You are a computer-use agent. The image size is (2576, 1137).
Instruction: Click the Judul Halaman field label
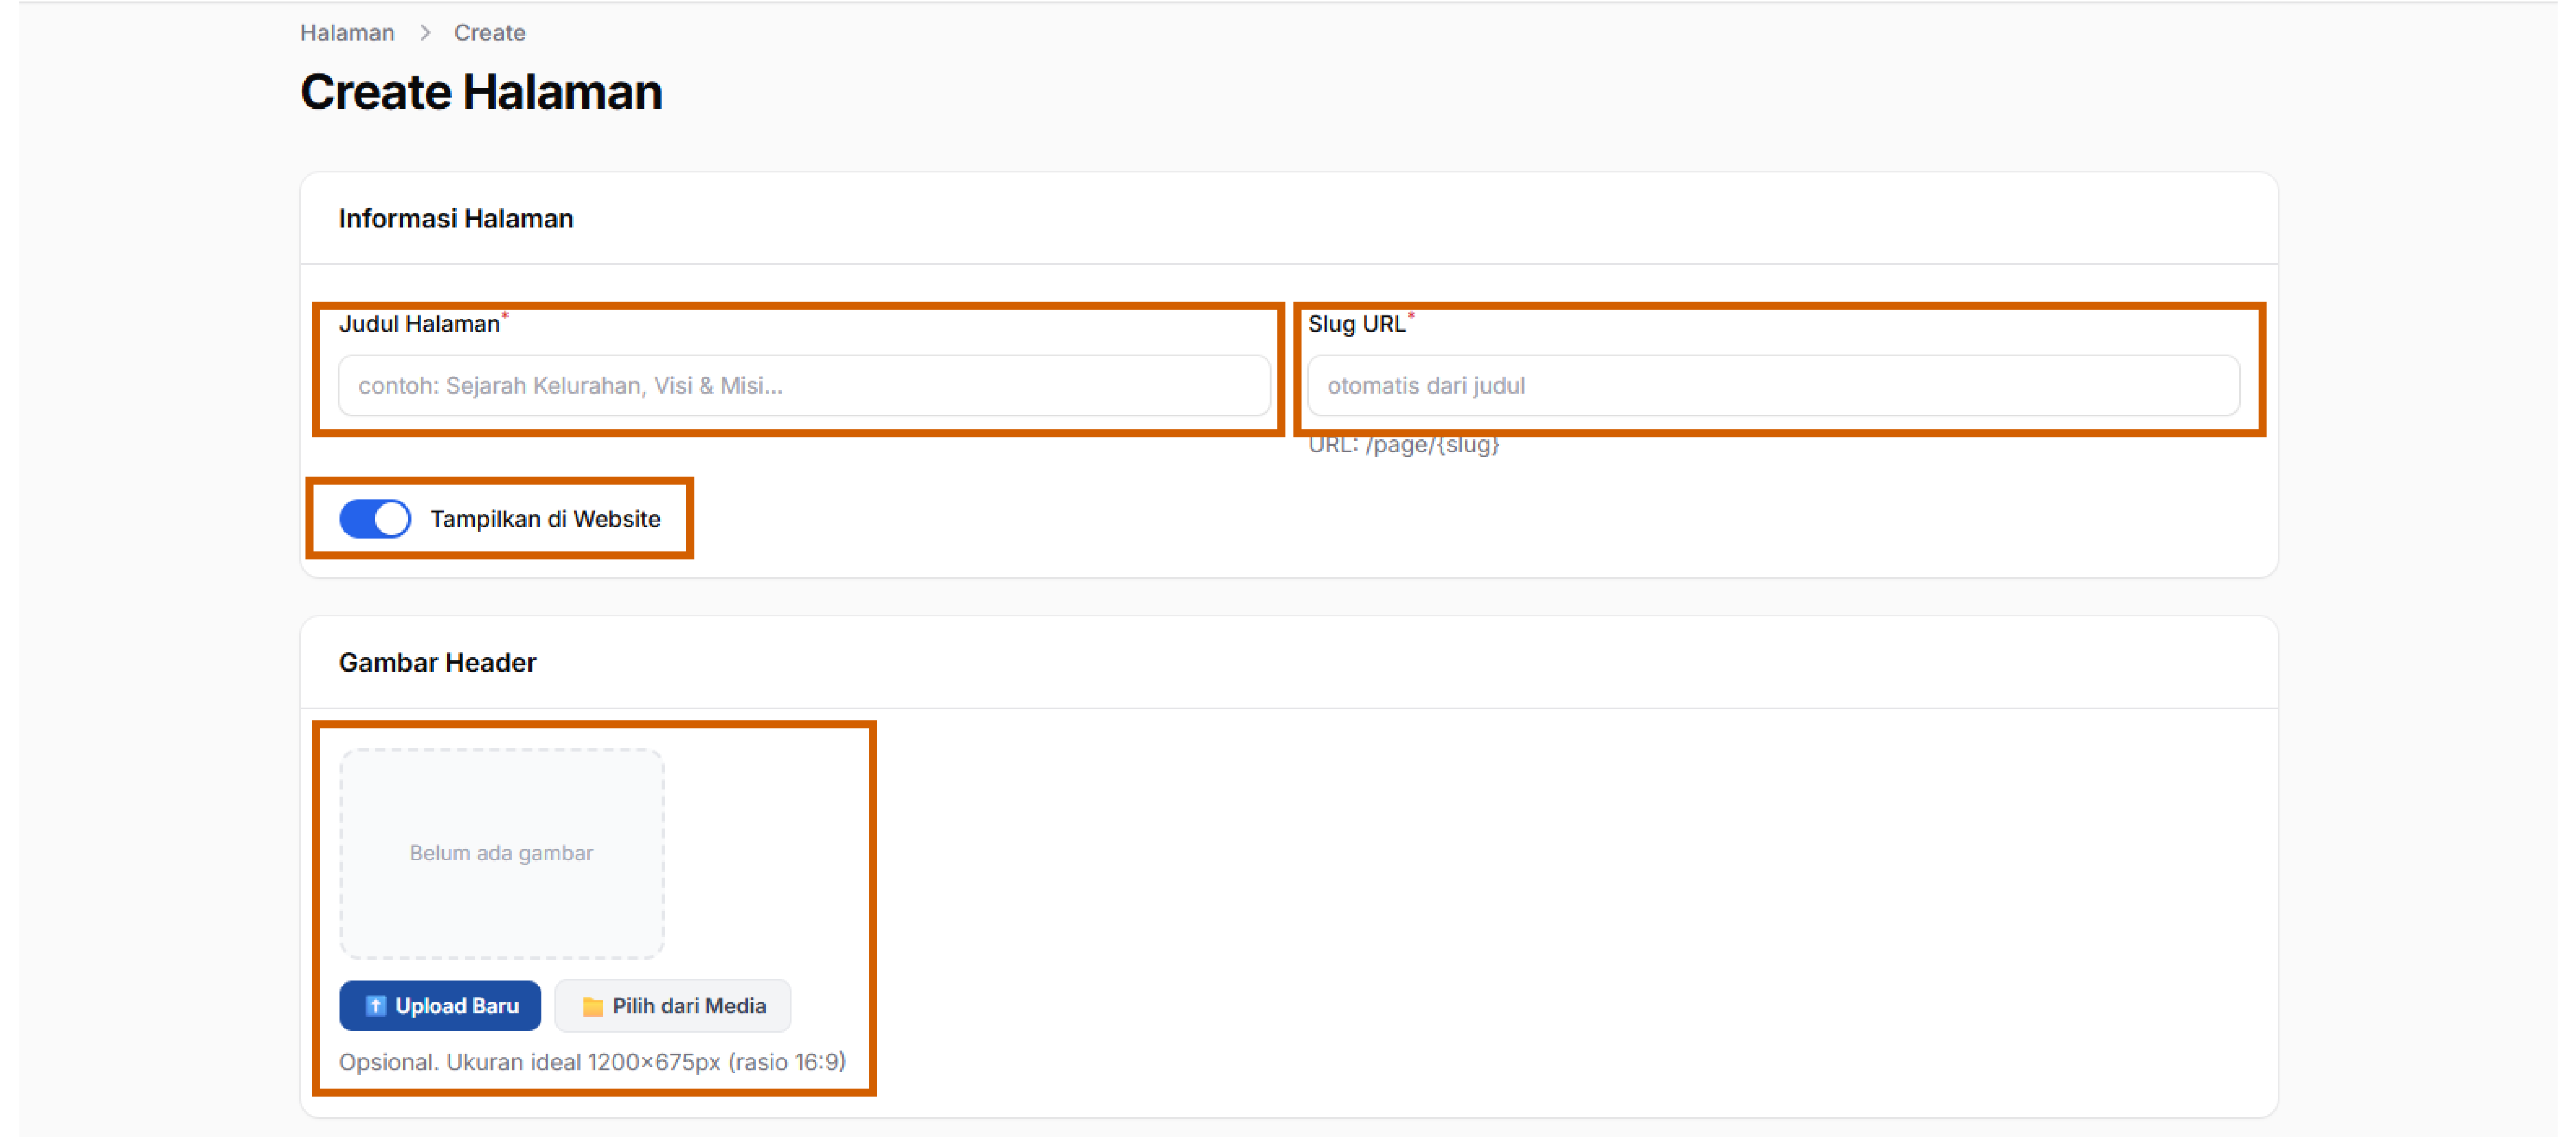pyautogui.click(x=419, y=324)
